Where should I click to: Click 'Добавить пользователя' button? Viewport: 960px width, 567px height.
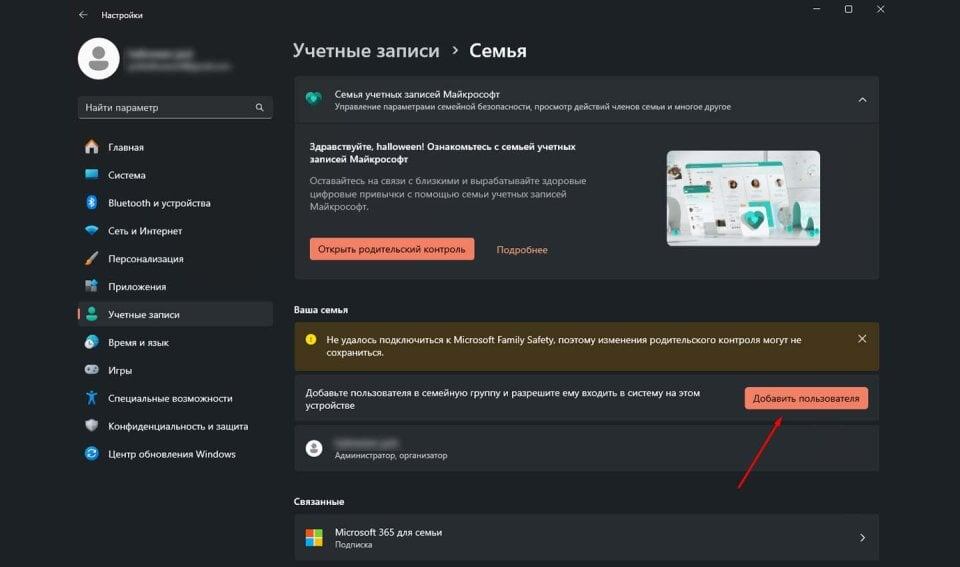click(x=806, y=398)
